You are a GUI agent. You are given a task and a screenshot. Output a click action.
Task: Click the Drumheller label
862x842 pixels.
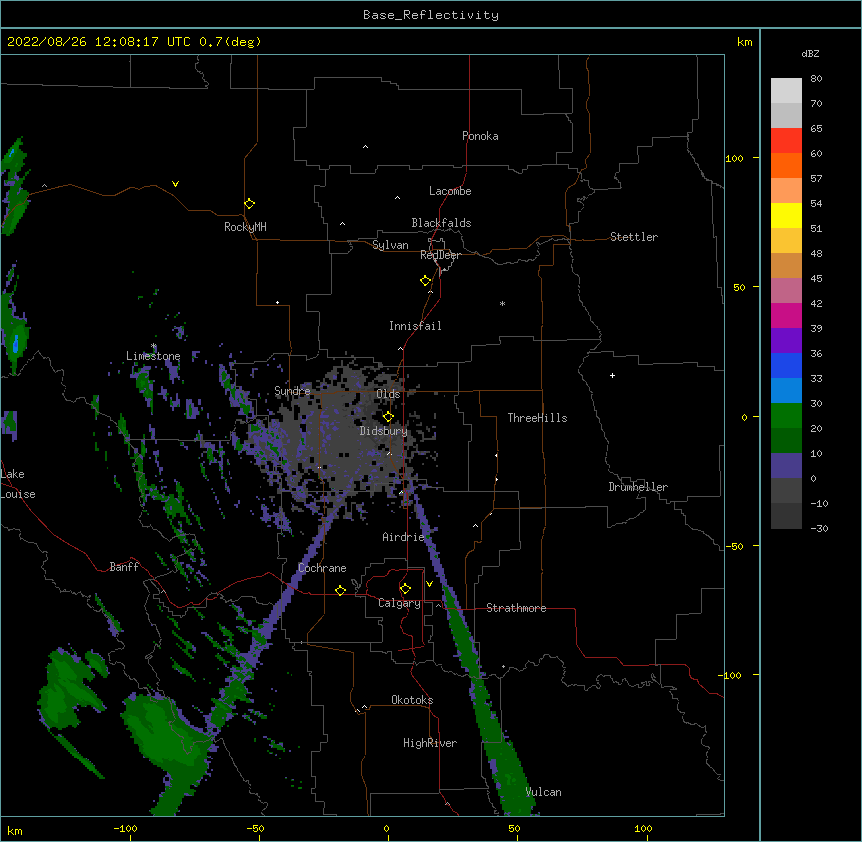(638, 487)
